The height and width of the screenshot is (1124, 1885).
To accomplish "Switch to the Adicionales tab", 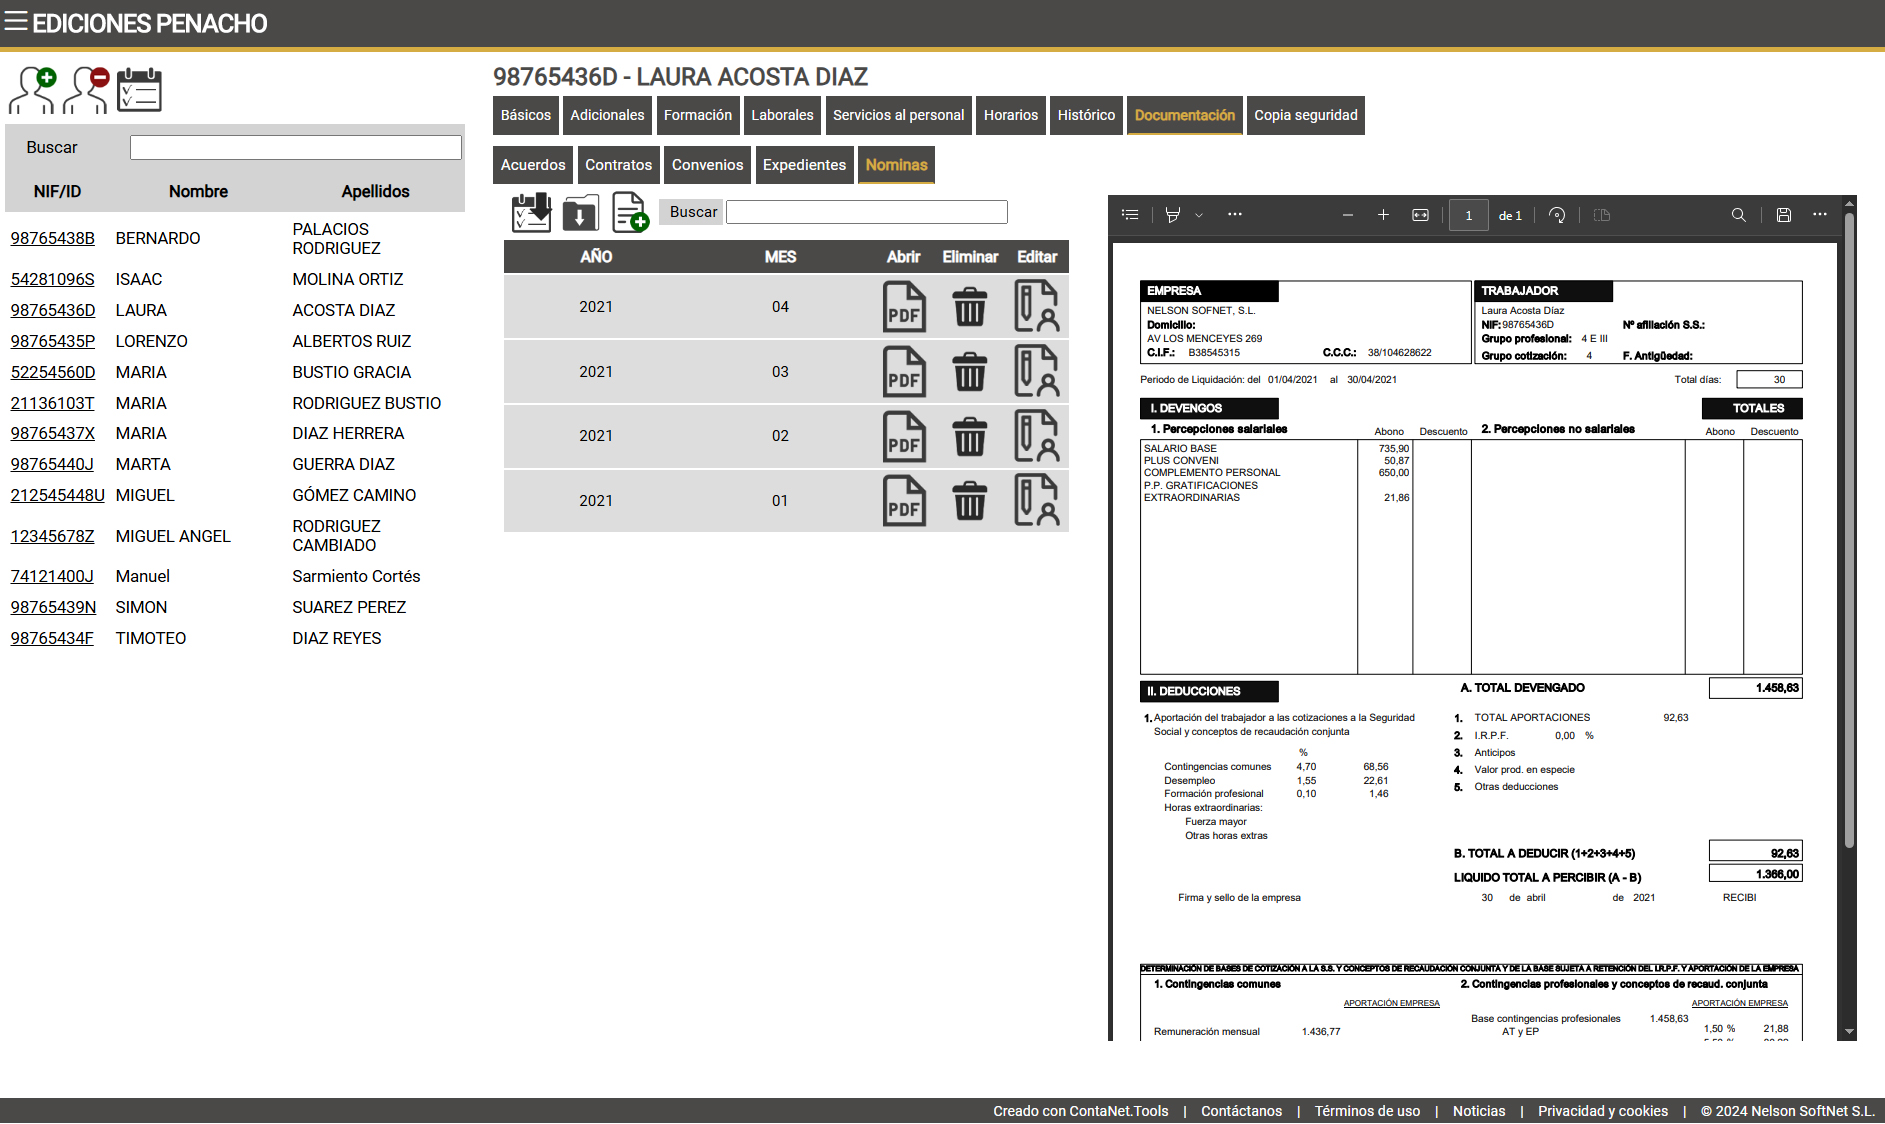I will [607, 115].
